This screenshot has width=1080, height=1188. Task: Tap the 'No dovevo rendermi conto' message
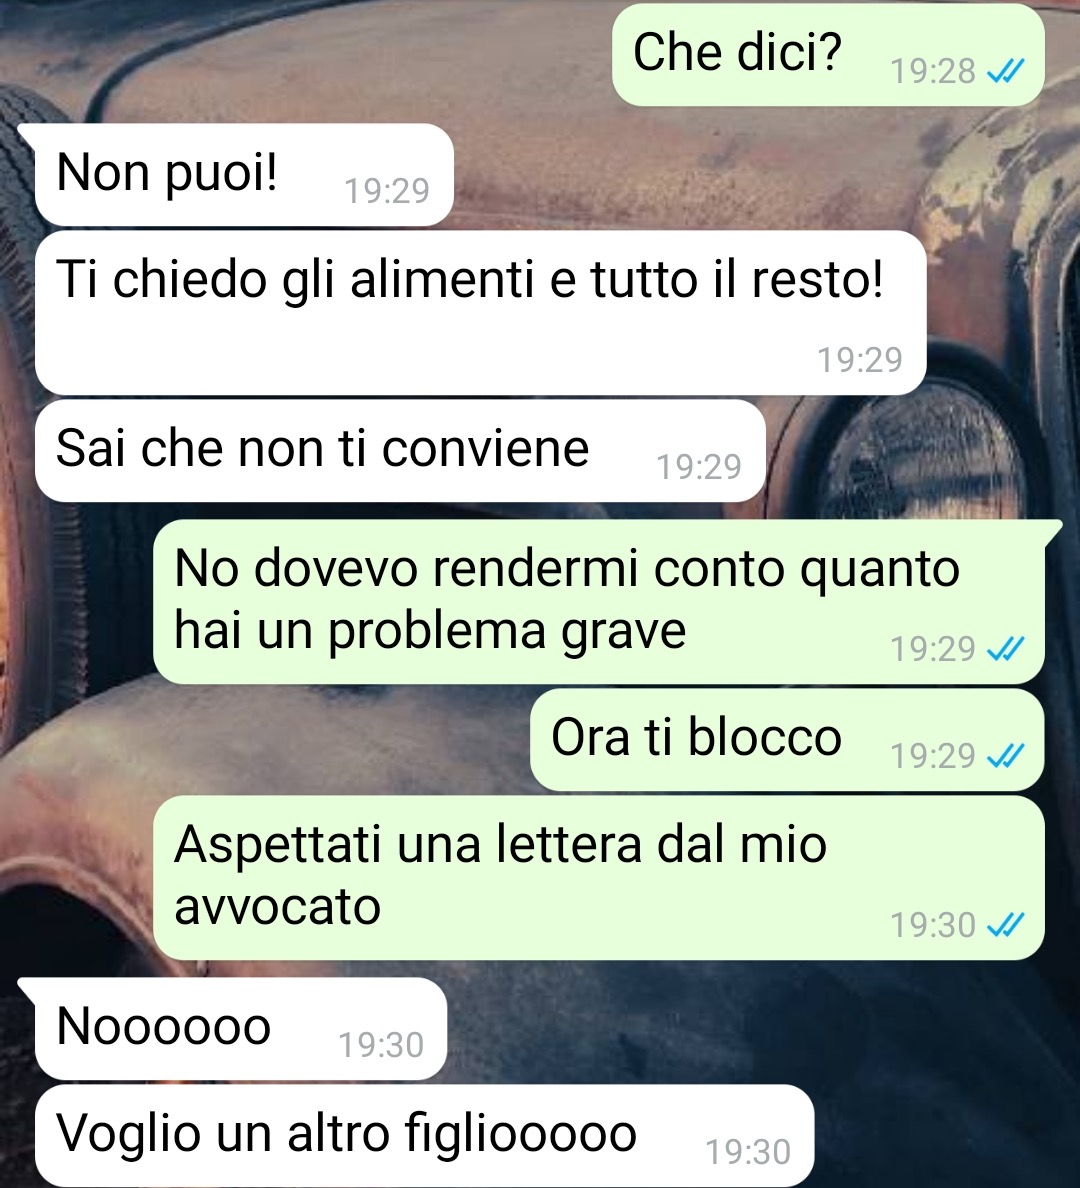(599, 602)
